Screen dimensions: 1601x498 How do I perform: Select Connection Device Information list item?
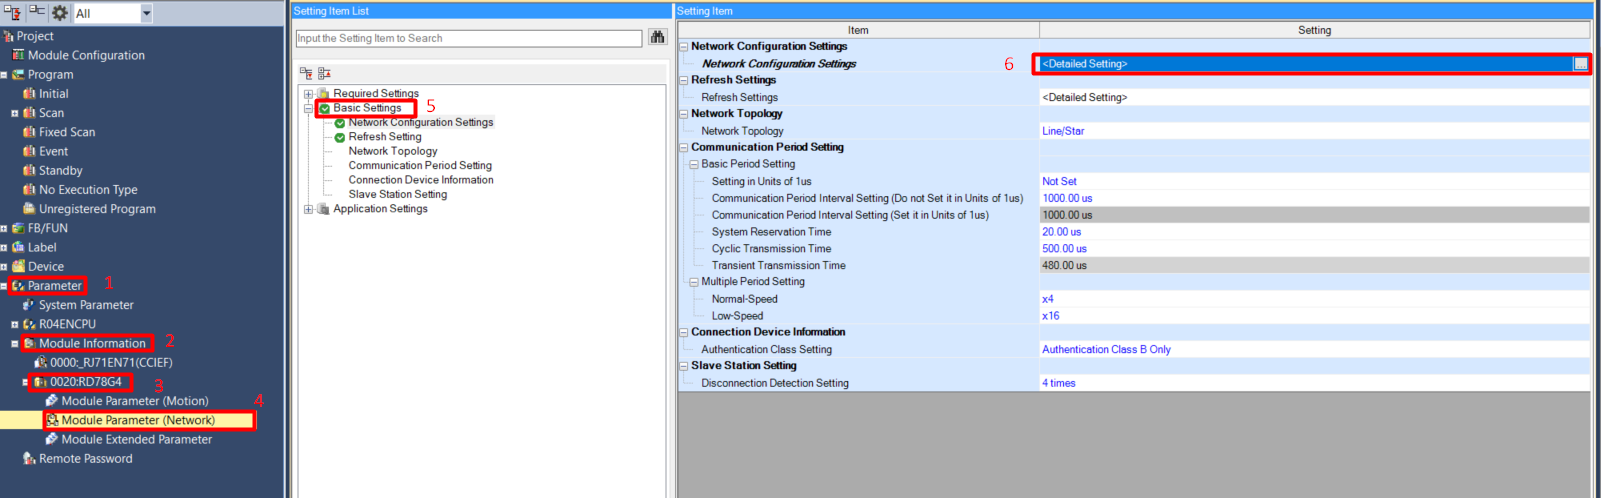pyautogui.click(x=421, y=180)
